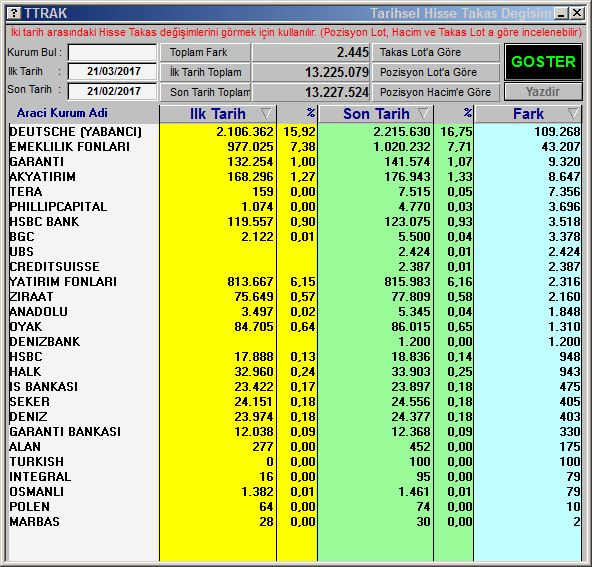Edit the Ilk Tarih date field
This screenshot has width=592, height=567.
[112, 71]
